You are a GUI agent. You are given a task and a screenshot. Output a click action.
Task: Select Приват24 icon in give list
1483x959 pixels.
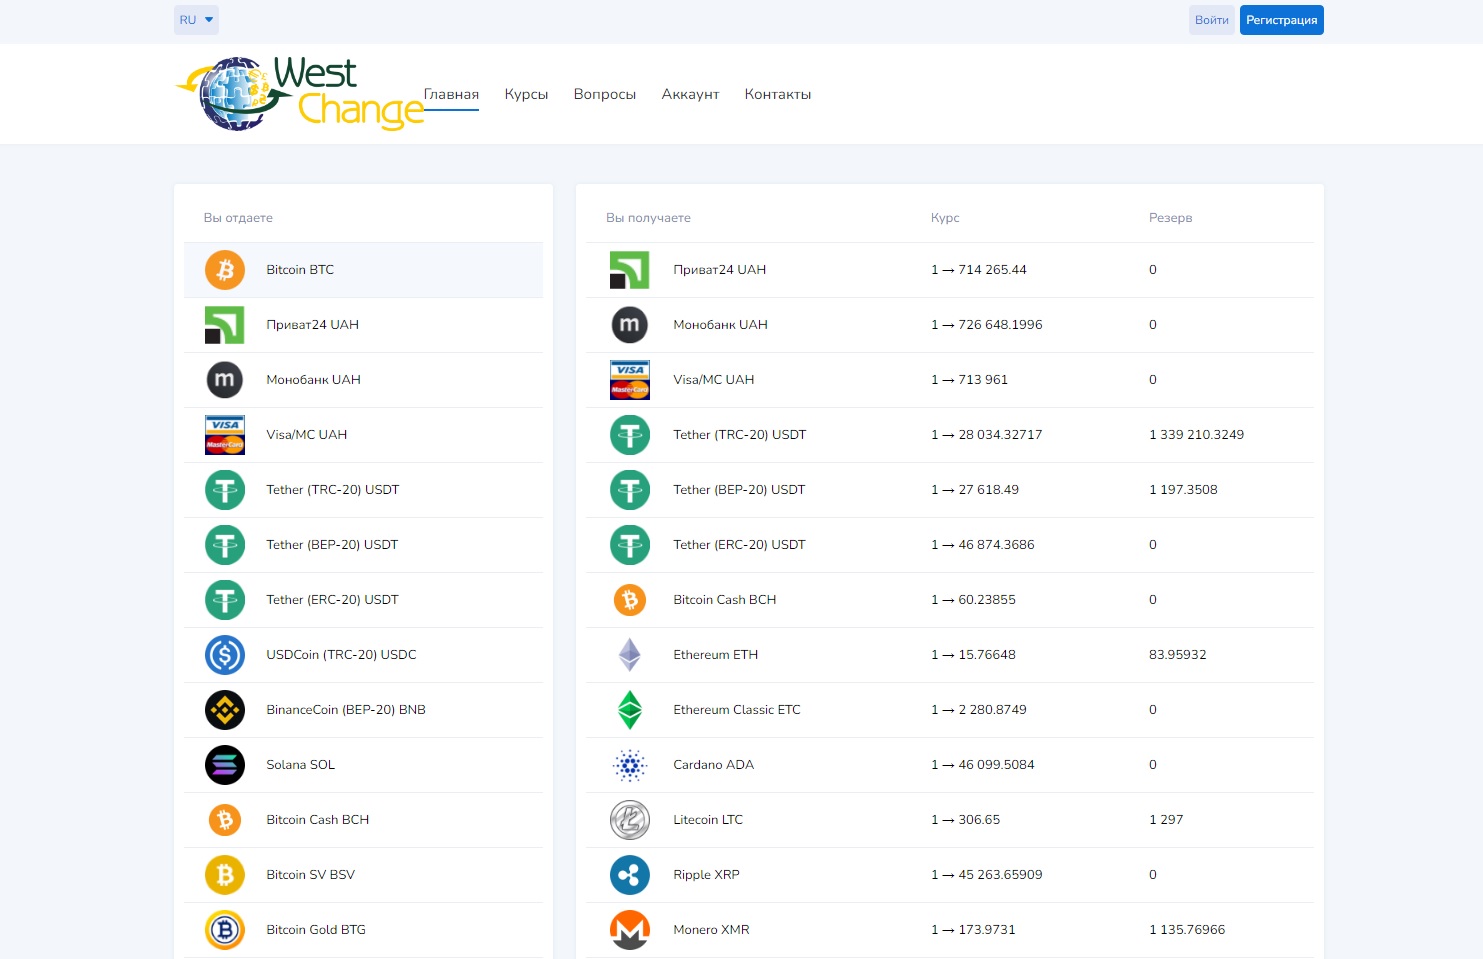point(225,325)
